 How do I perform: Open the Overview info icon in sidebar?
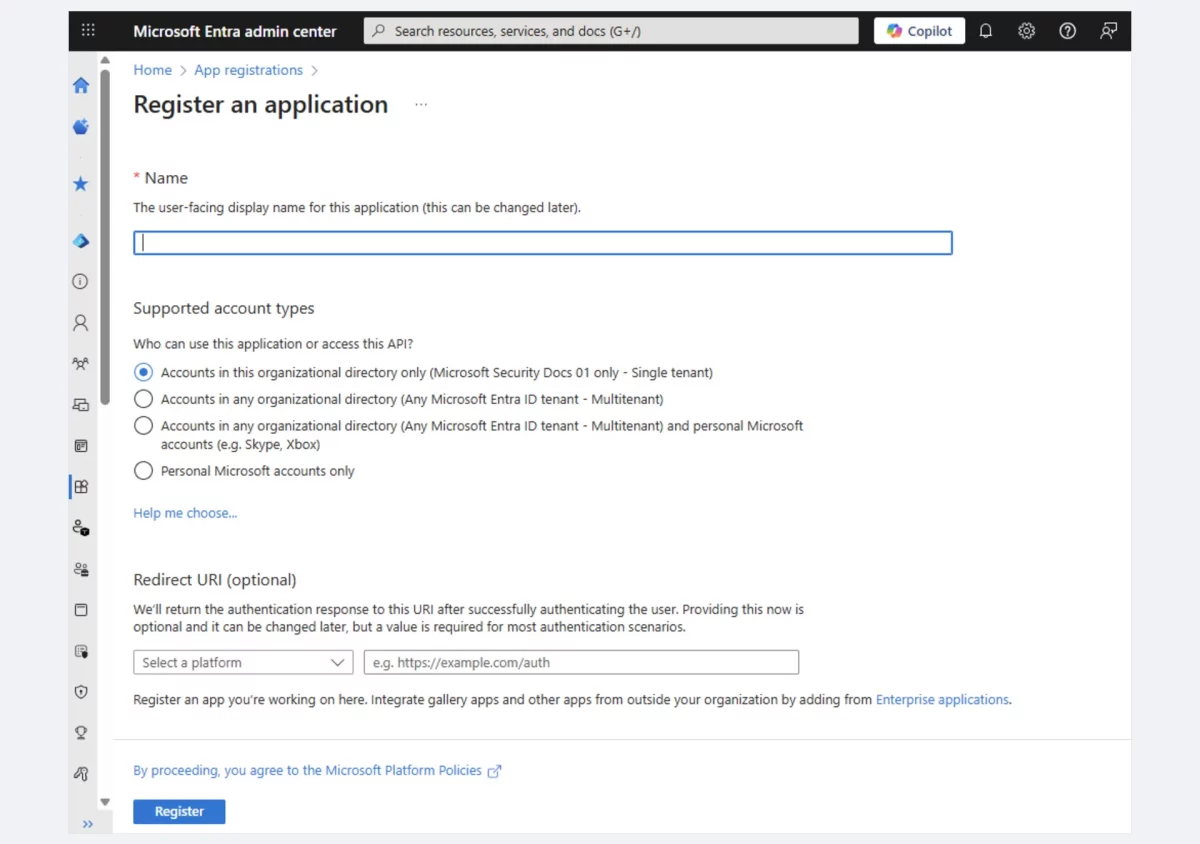[81, 282]
